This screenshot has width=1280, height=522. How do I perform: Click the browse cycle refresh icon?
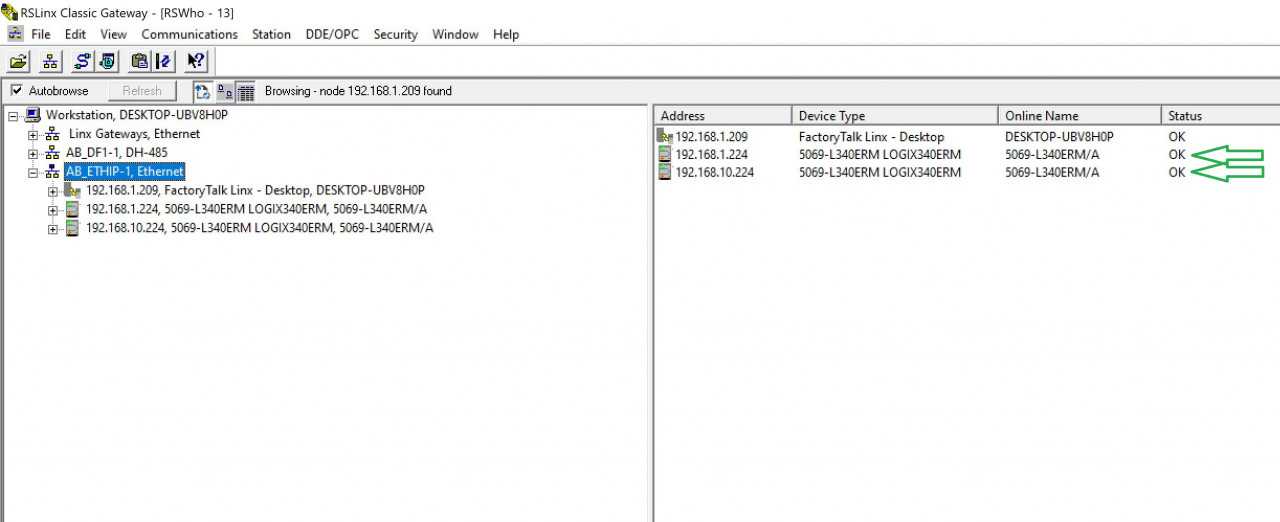click(x=202, y=91)
